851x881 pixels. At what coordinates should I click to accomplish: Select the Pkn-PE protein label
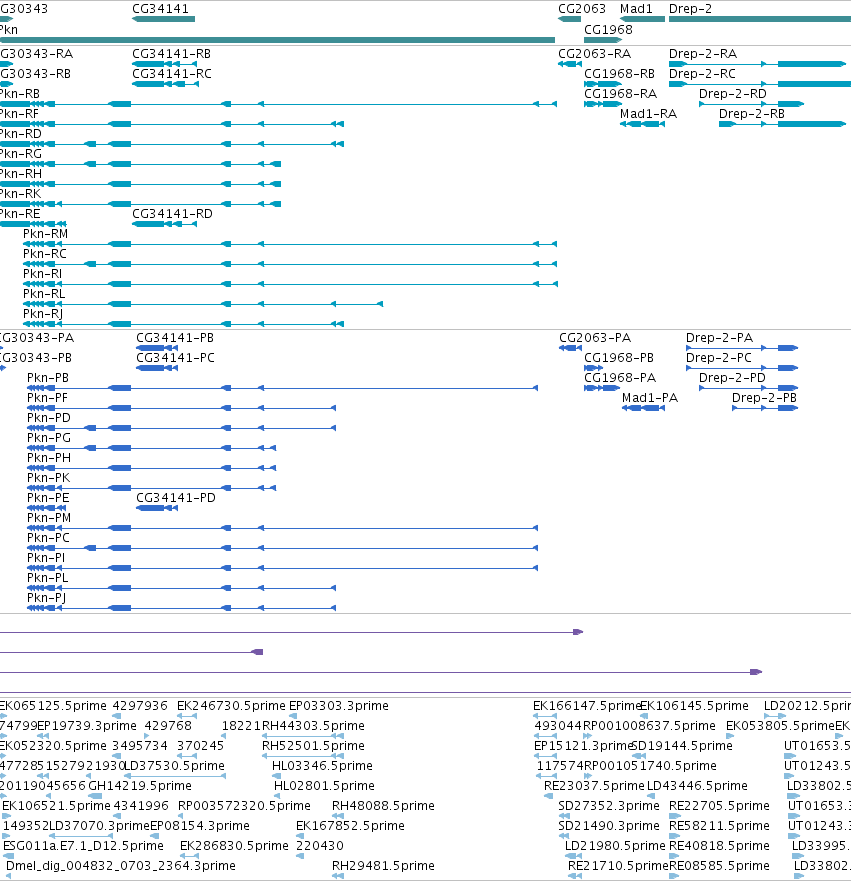(48, 498)
